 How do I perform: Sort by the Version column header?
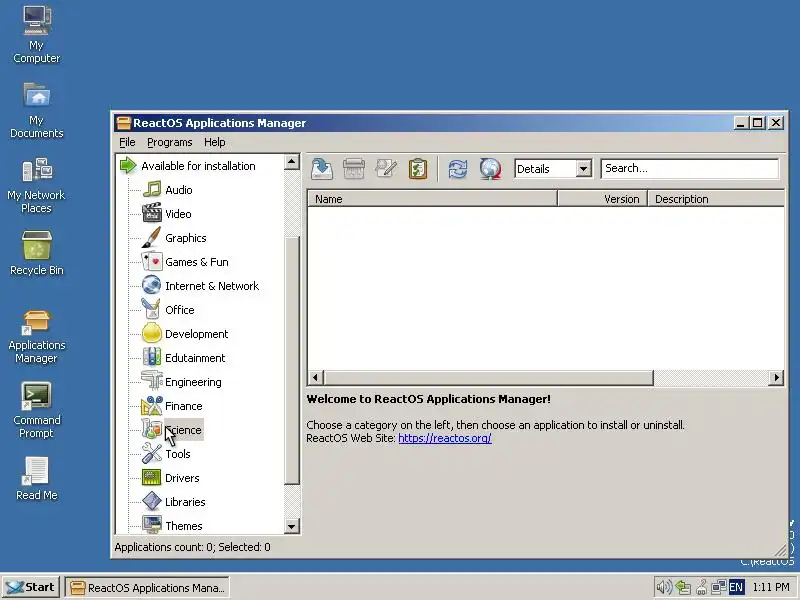click(x=603, y=199)
